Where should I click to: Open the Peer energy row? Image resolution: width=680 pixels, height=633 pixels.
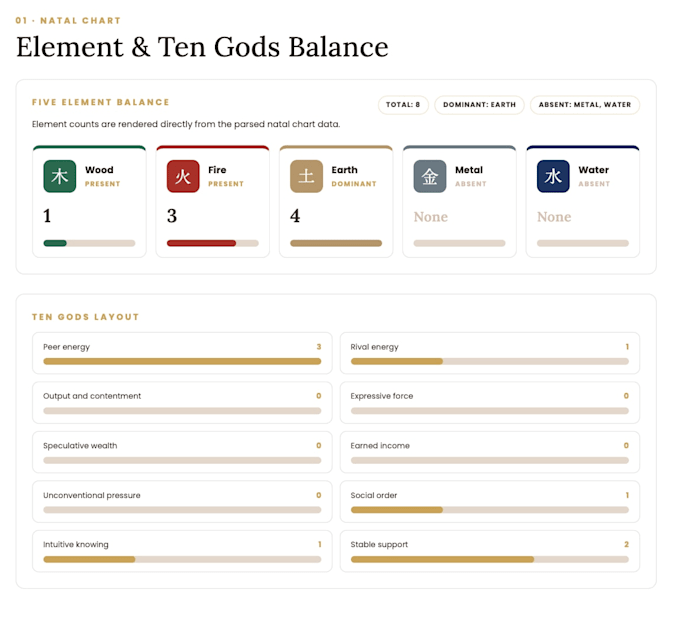(x=182, y=353)
